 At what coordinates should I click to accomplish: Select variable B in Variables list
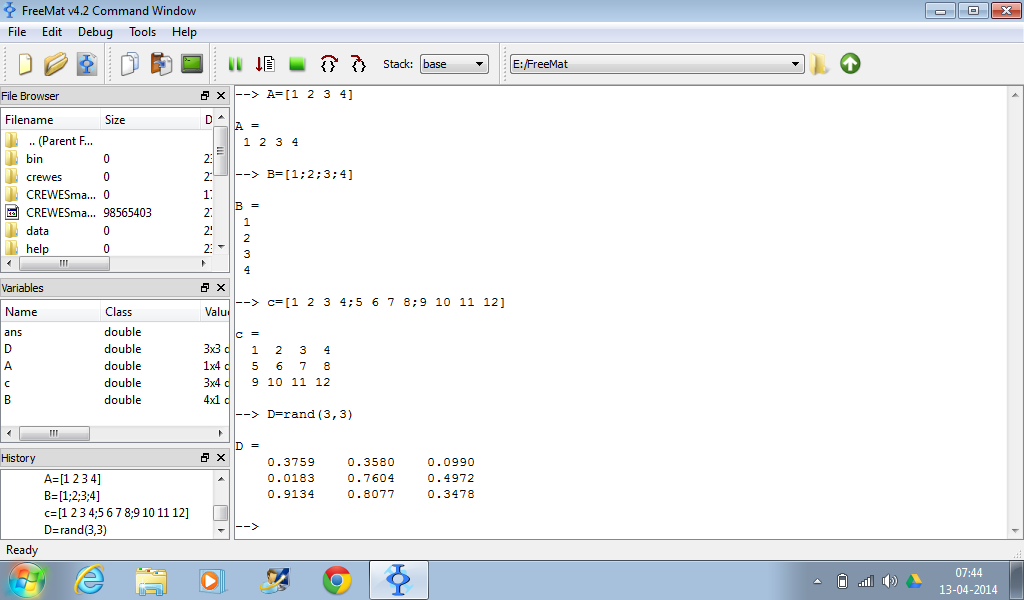(115, 400)
